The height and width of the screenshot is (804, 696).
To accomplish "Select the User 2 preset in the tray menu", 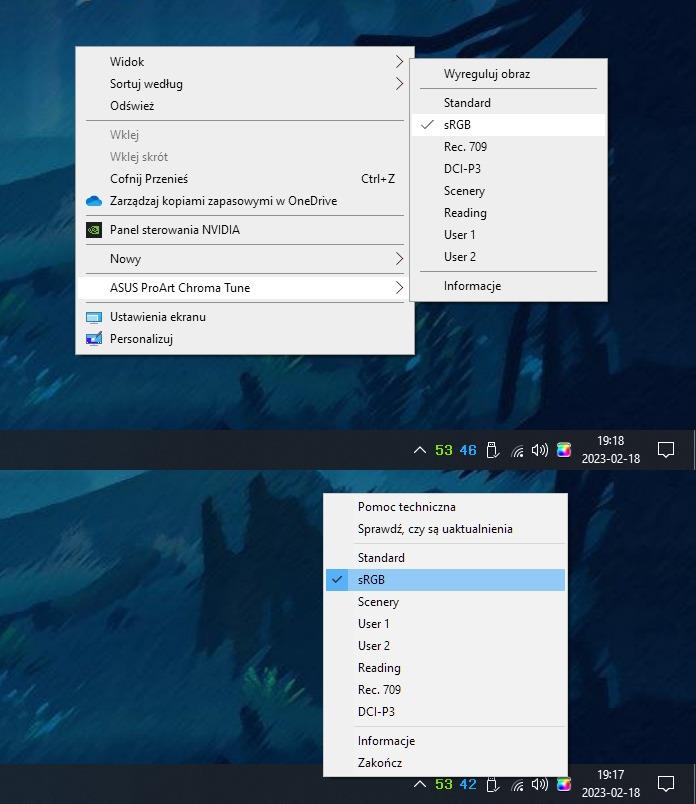I will click(445, 646).
